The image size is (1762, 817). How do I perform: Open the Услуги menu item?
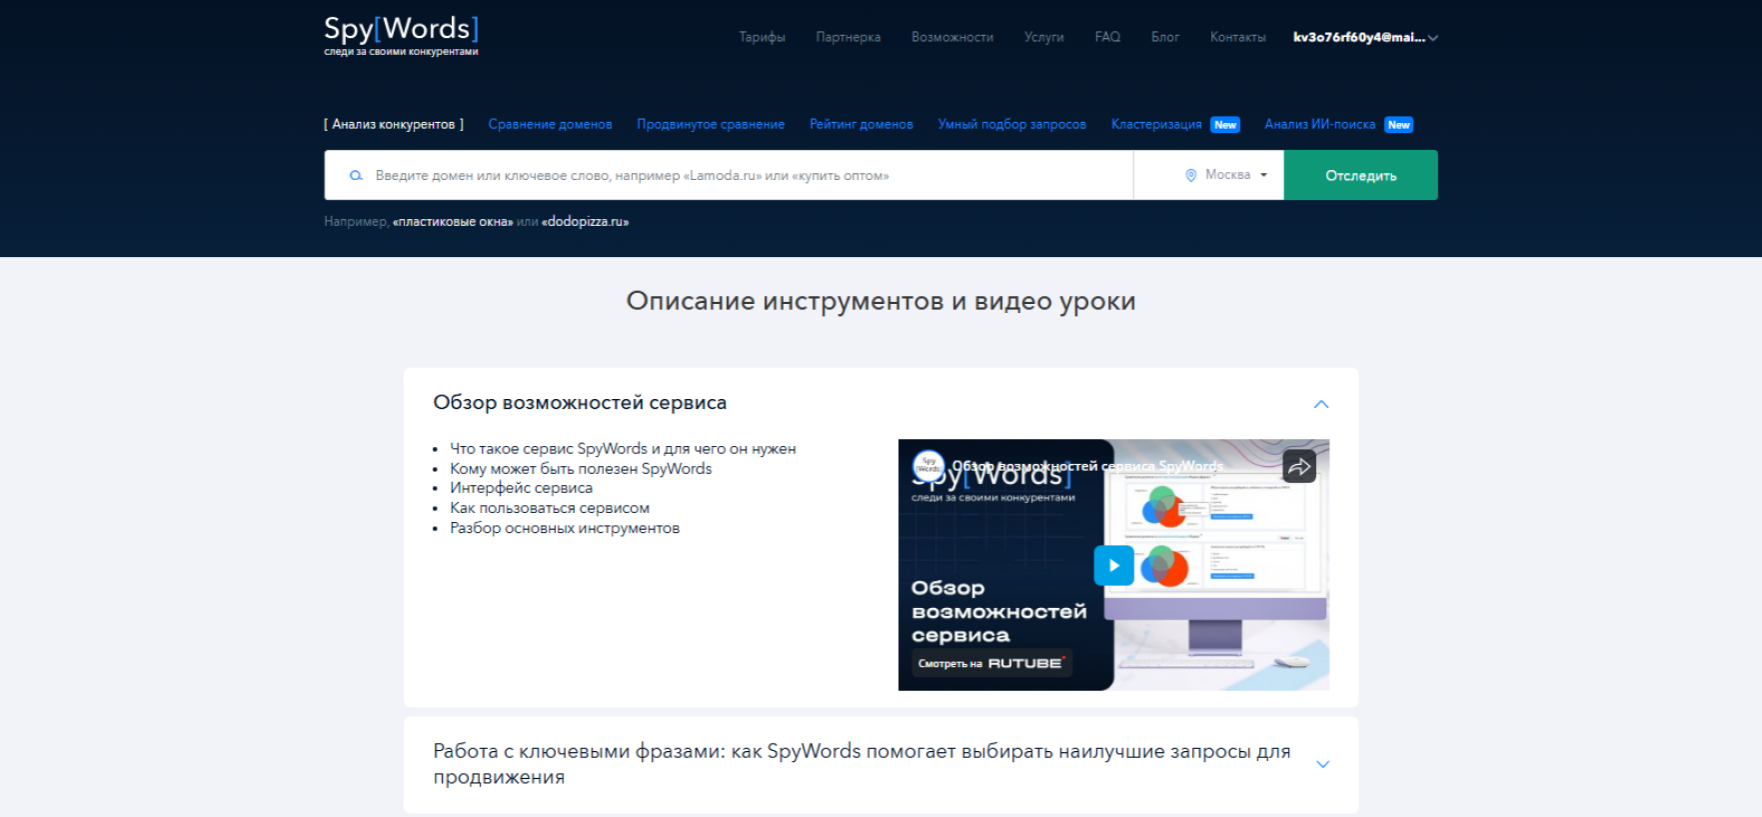coord(1044,37)
